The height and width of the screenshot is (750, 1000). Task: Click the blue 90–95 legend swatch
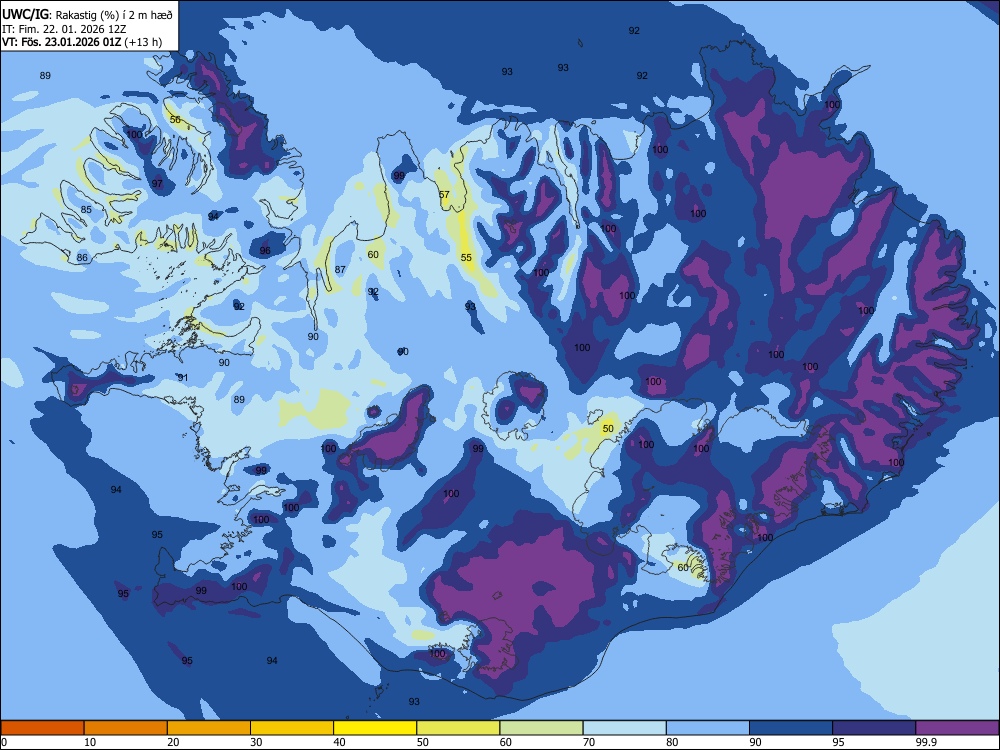click(791, 728)
